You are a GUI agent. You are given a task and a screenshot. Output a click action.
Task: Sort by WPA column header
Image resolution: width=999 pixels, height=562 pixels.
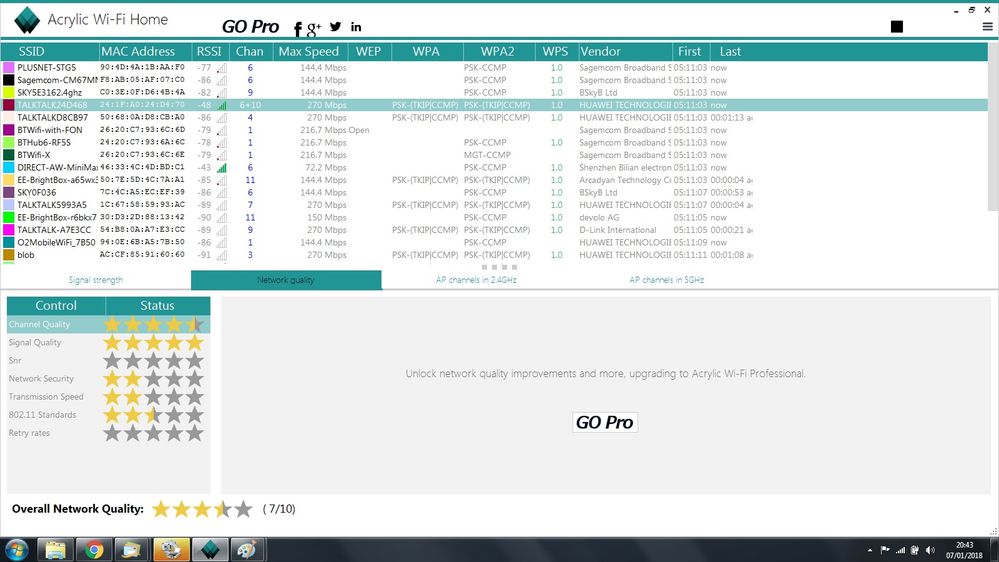coord(427,52)
